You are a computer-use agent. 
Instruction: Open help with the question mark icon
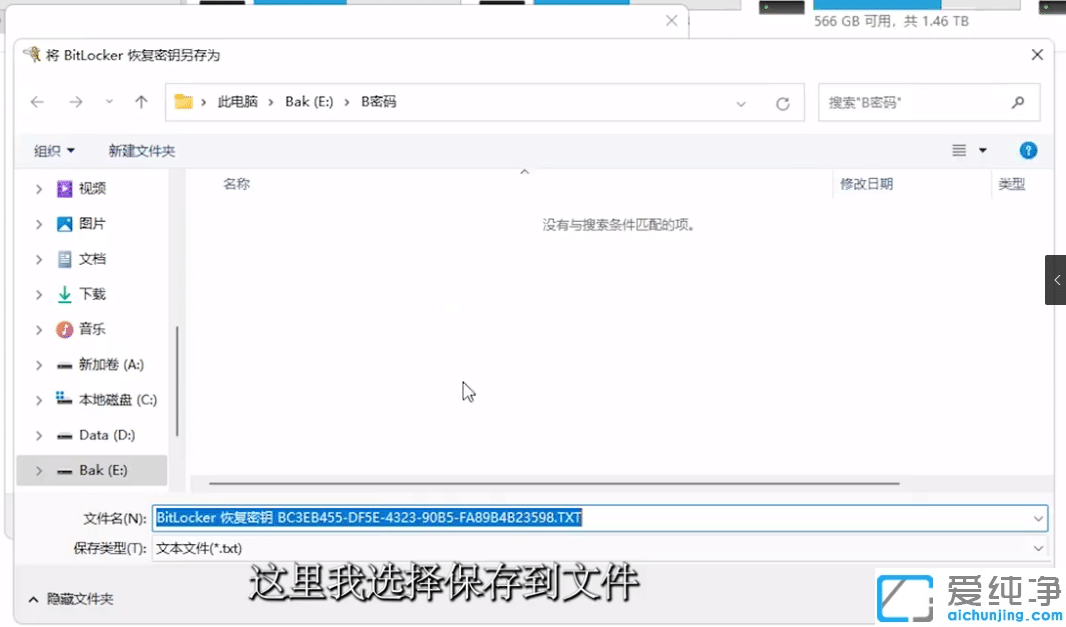coord(1028,150)
